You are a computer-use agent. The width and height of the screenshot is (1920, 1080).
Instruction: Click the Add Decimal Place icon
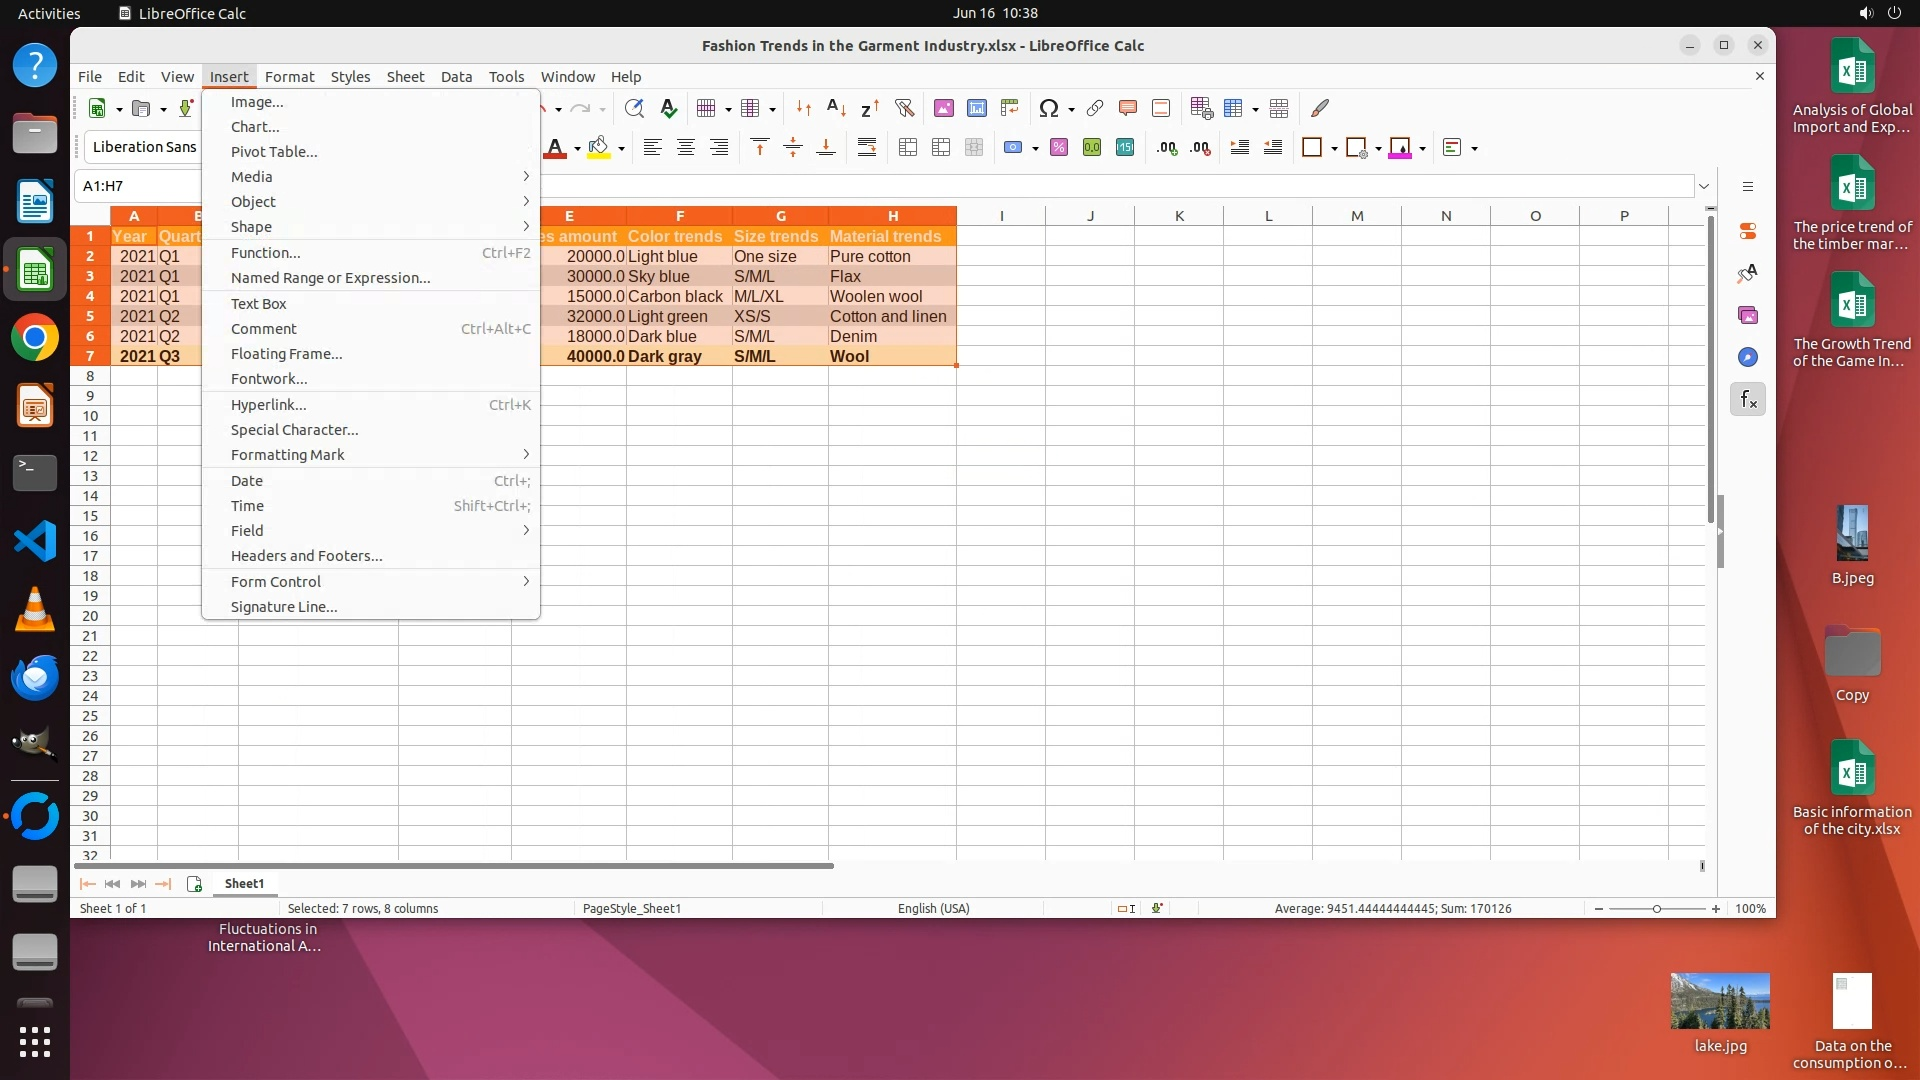click(x=1166, y=148)
